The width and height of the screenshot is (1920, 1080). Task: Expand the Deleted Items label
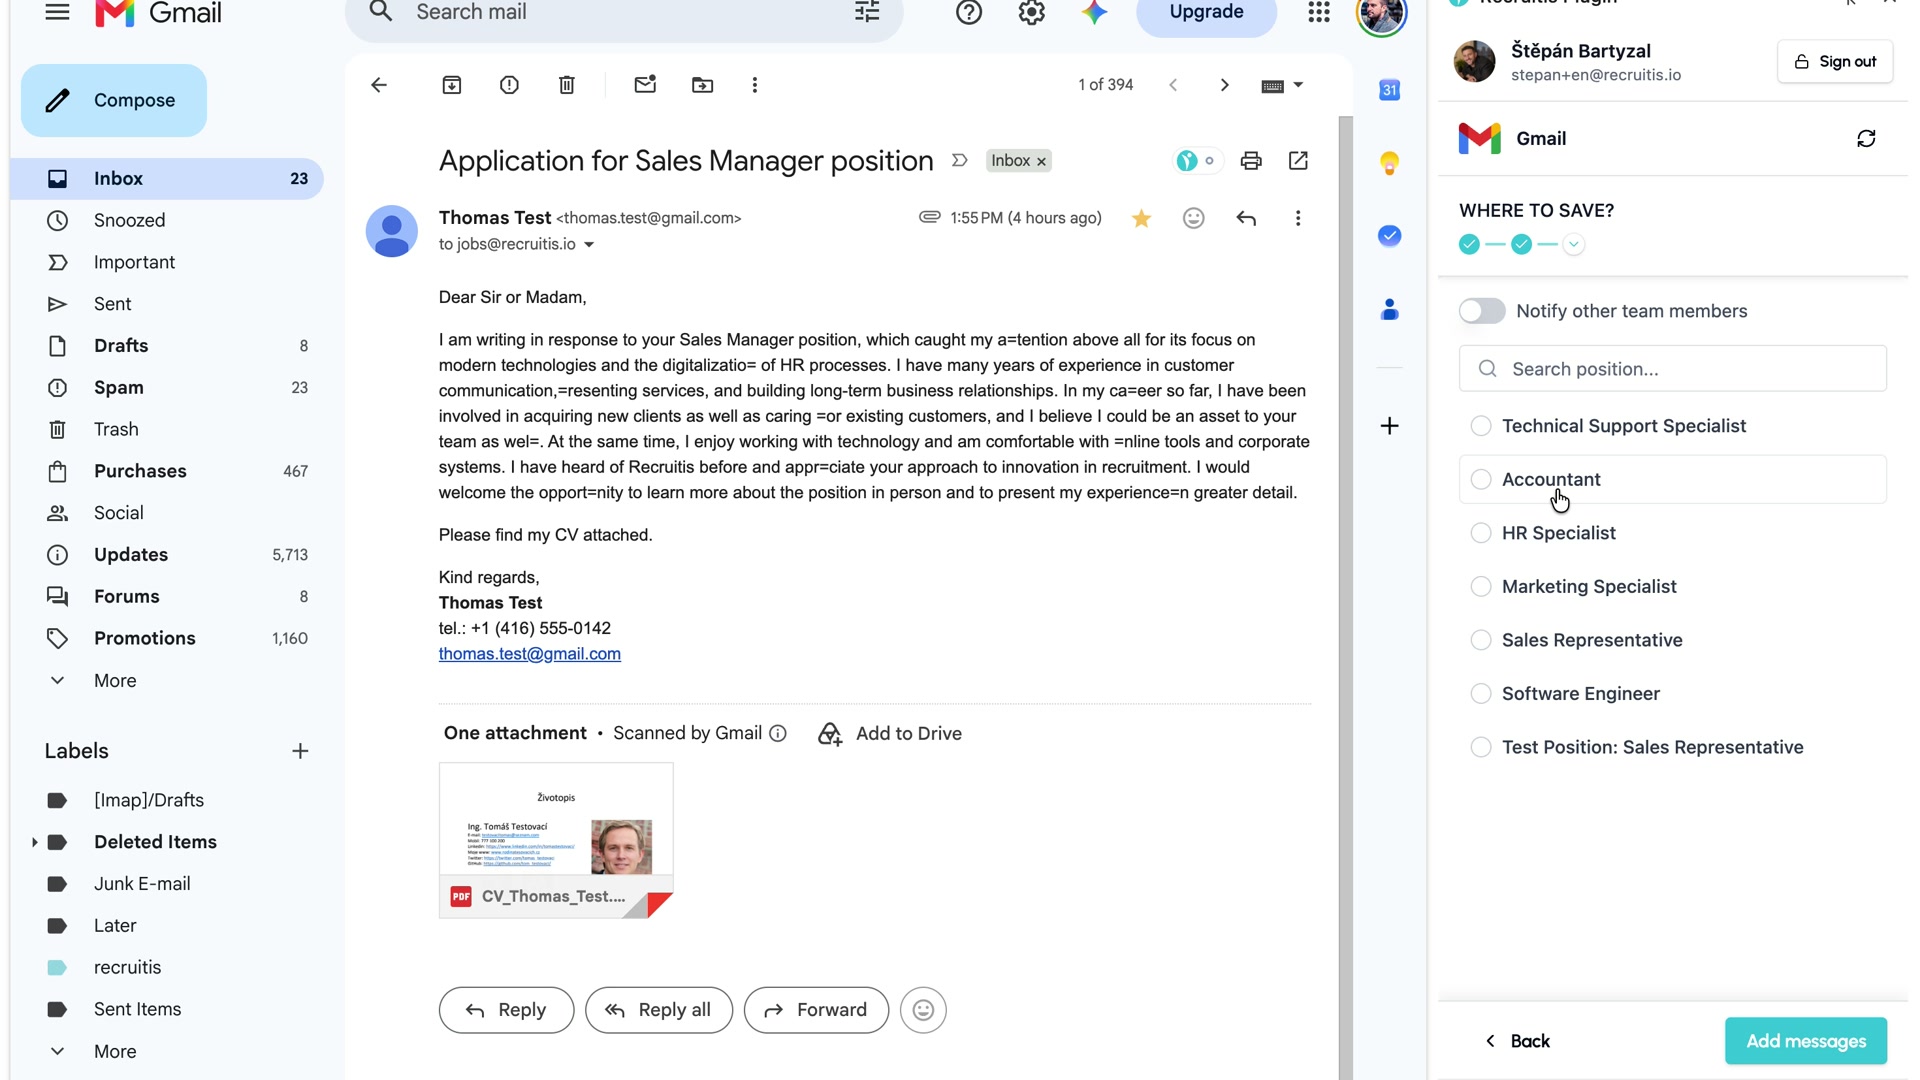pyautogui.click(x=34, y=842)
